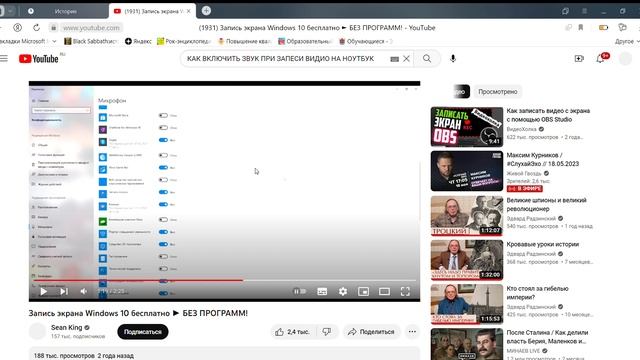
Task: Expand the закладки Microsoft folder arrow
Action: (54, 41)
